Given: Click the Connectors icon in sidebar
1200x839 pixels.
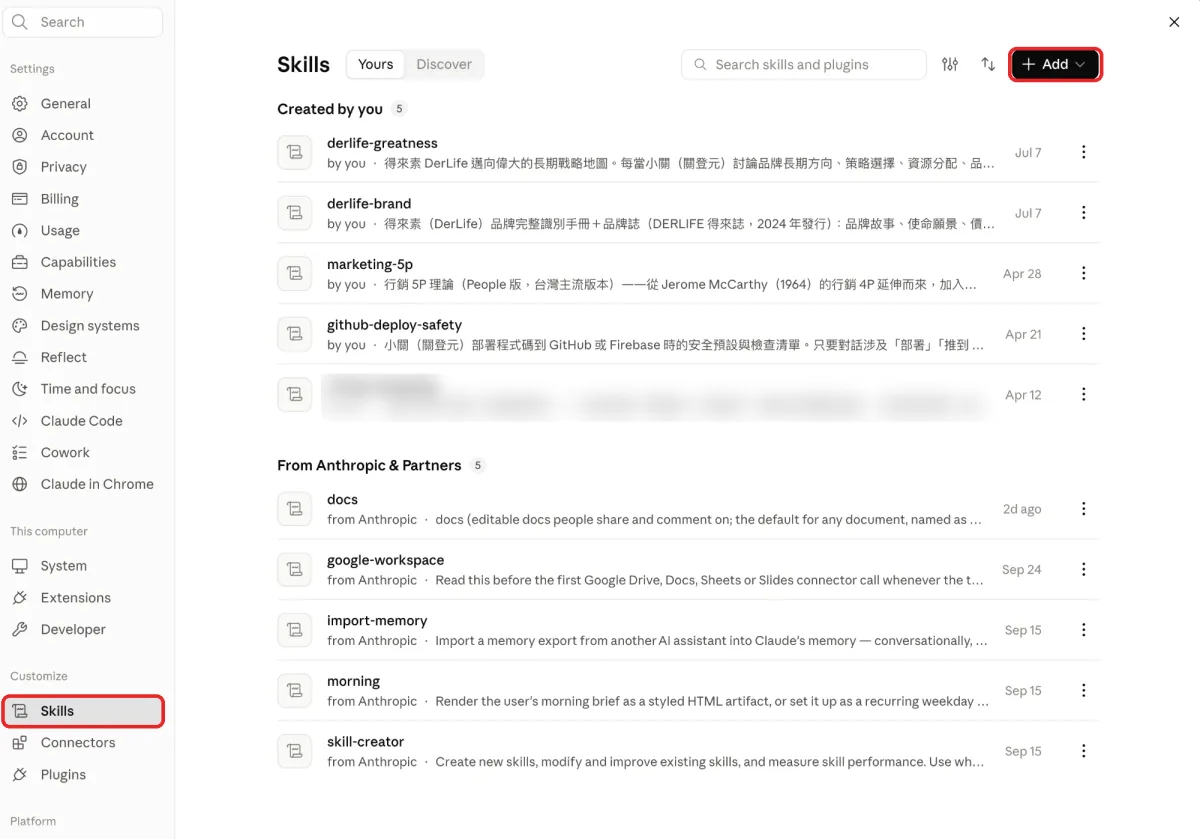Looking at the screenshot, I should [x=20, y=743].
